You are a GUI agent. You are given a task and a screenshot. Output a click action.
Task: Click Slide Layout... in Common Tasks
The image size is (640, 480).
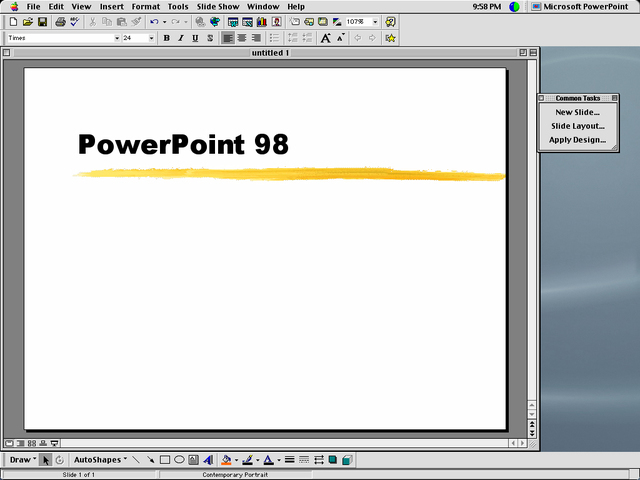click(578, 126)
